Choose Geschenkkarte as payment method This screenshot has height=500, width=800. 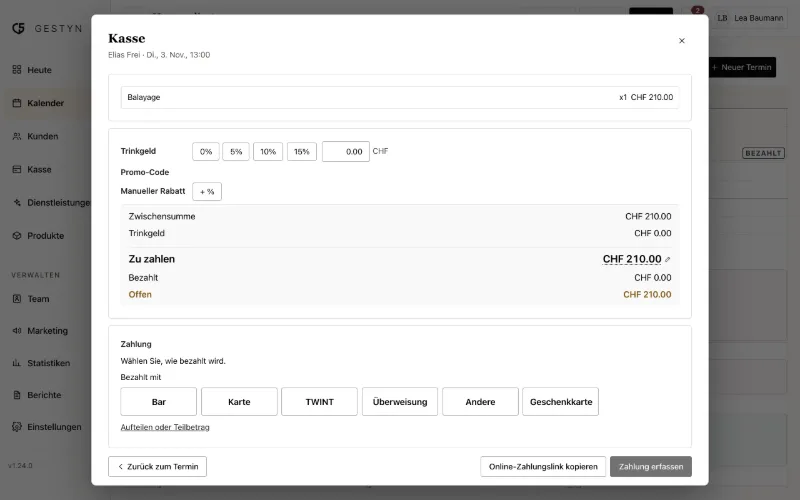tap(561, 402)
